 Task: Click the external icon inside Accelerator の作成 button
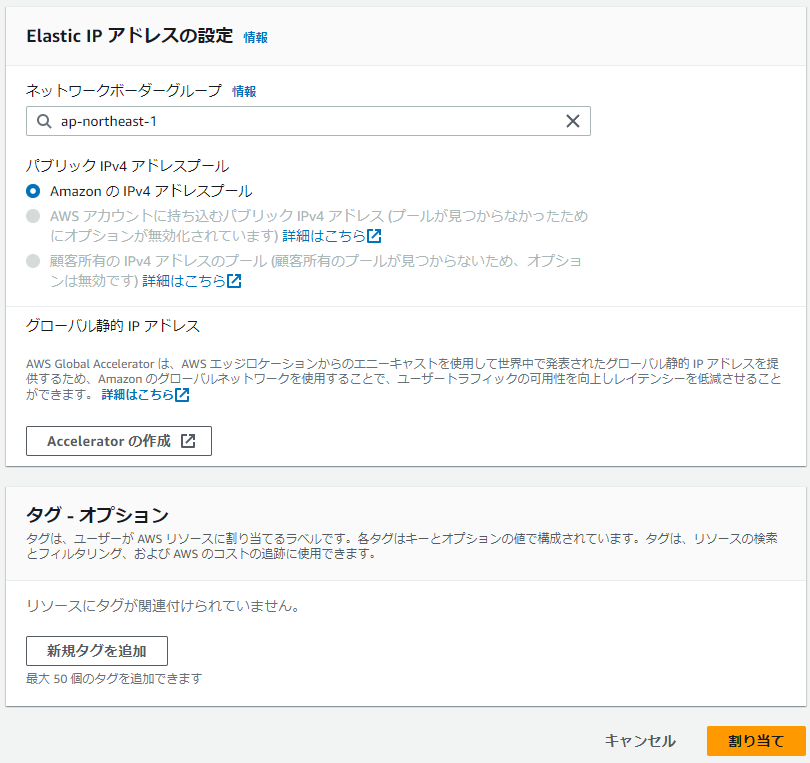[188, 441]
